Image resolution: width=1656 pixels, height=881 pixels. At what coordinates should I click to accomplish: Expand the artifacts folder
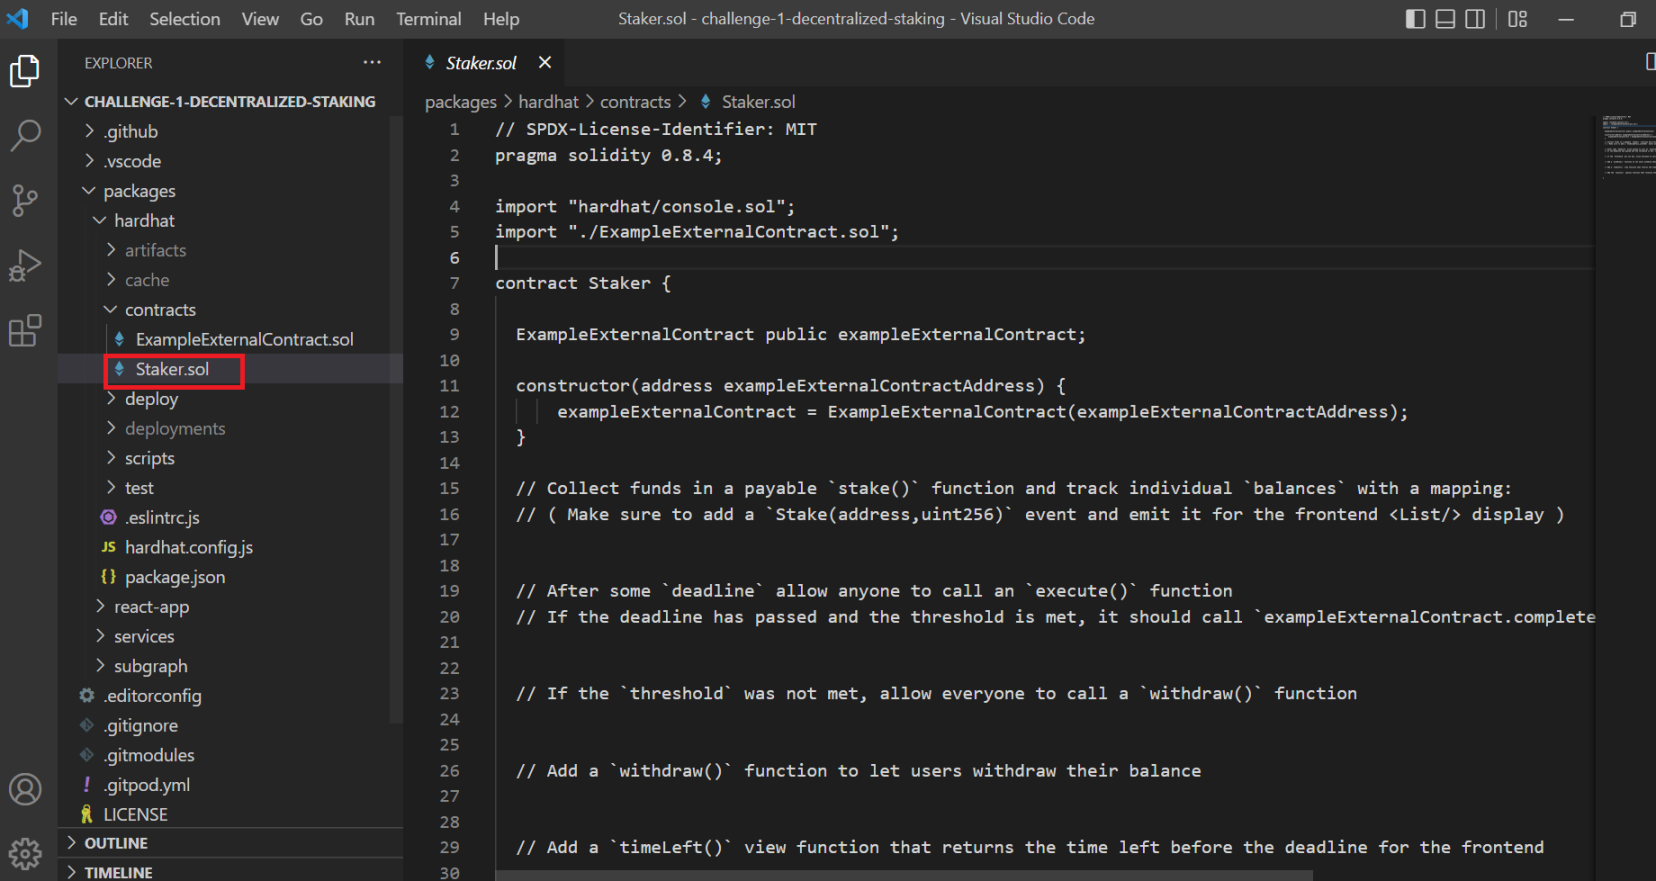click(111, 250)
